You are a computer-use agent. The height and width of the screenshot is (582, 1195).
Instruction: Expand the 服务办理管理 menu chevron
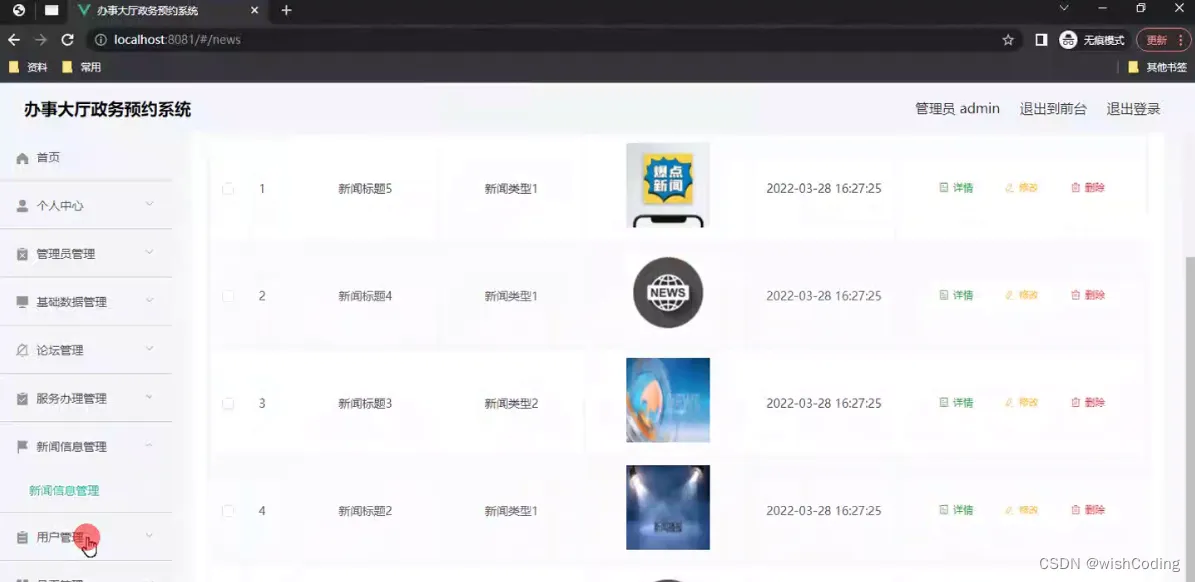pos(149,397)
